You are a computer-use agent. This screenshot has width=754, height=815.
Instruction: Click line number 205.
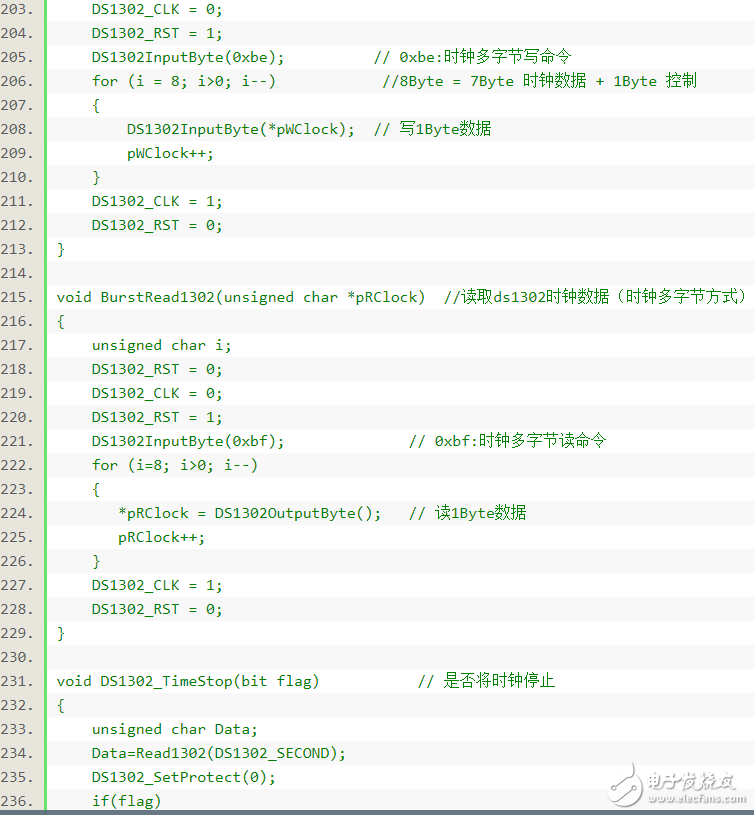[x=17, y=57]
